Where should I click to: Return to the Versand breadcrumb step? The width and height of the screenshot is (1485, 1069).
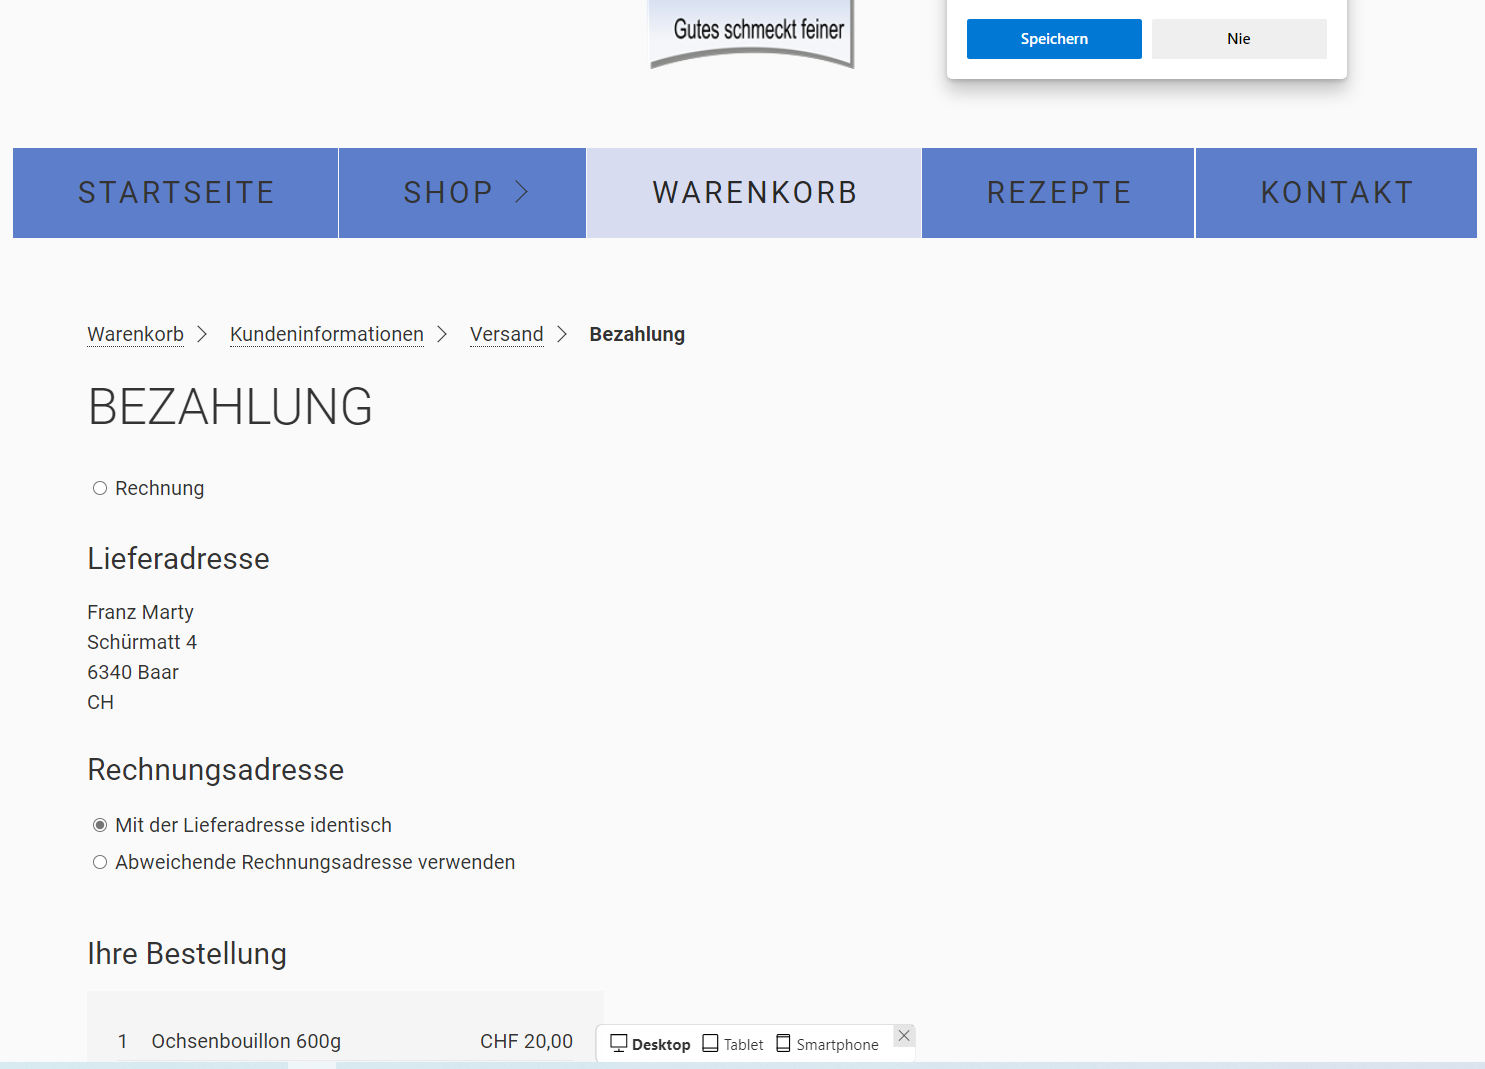pyautogui.click(x=507, y=334)
